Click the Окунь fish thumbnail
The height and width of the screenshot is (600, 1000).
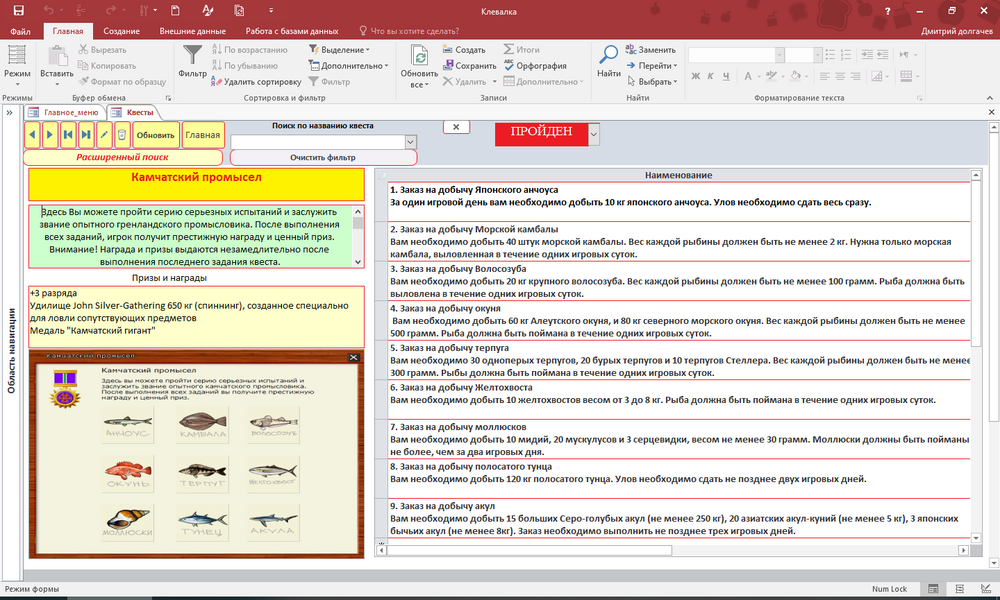[x=128, y=472]
